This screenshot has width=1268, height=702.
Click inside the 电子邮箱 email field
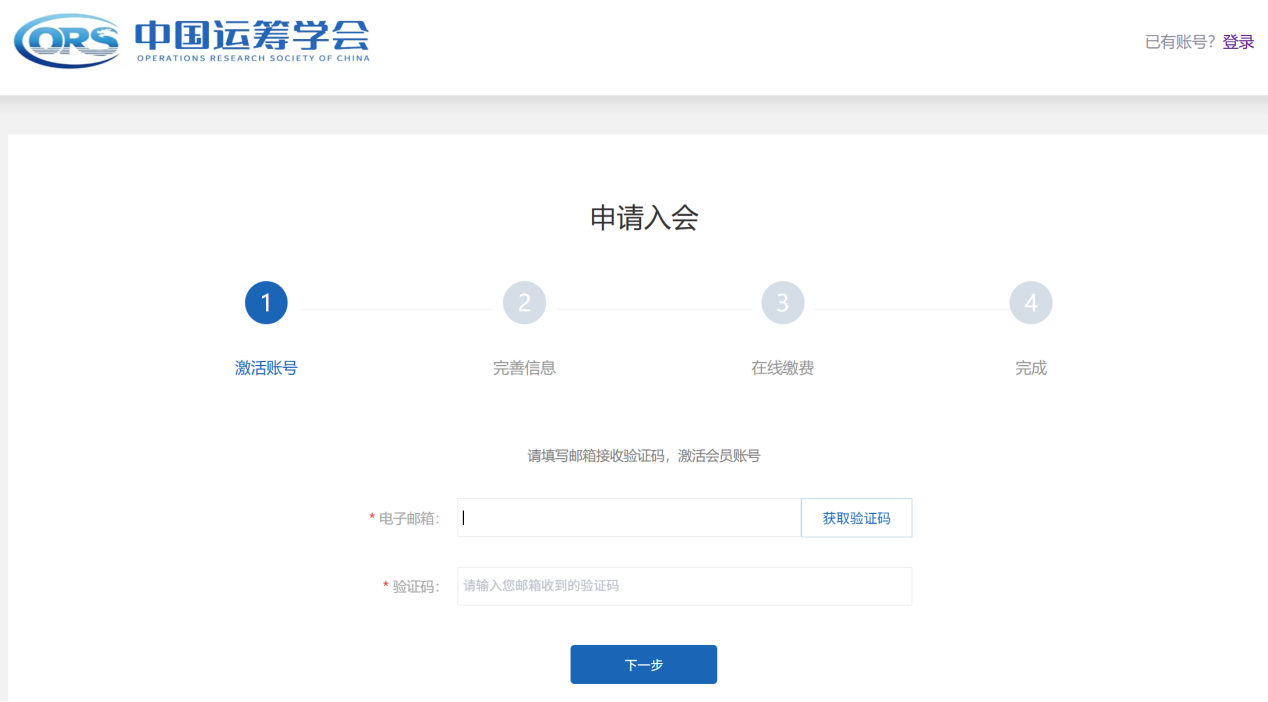pos(628,517)
